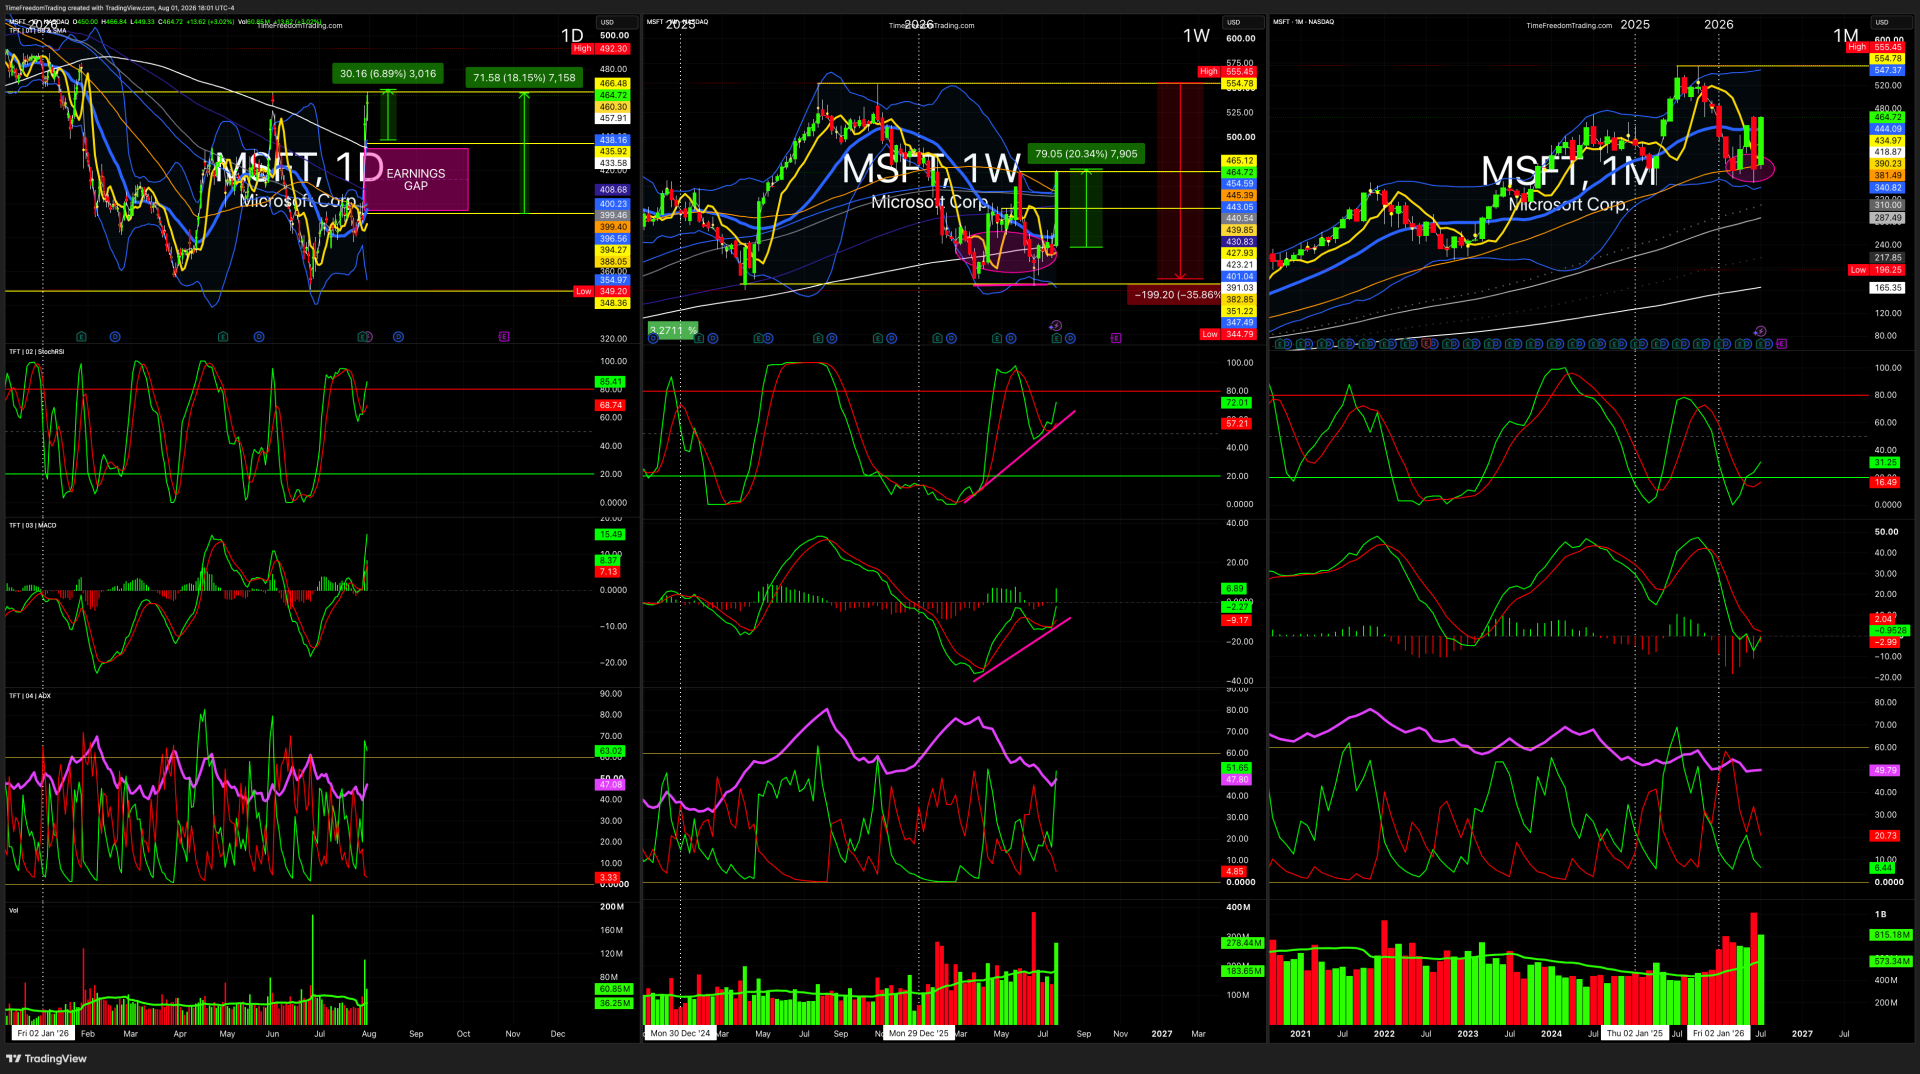Click the 'MSFT · 1M · NASDAQ' symbol legend
This screenshot has width=1920, height=1074.
(1304, 22)
